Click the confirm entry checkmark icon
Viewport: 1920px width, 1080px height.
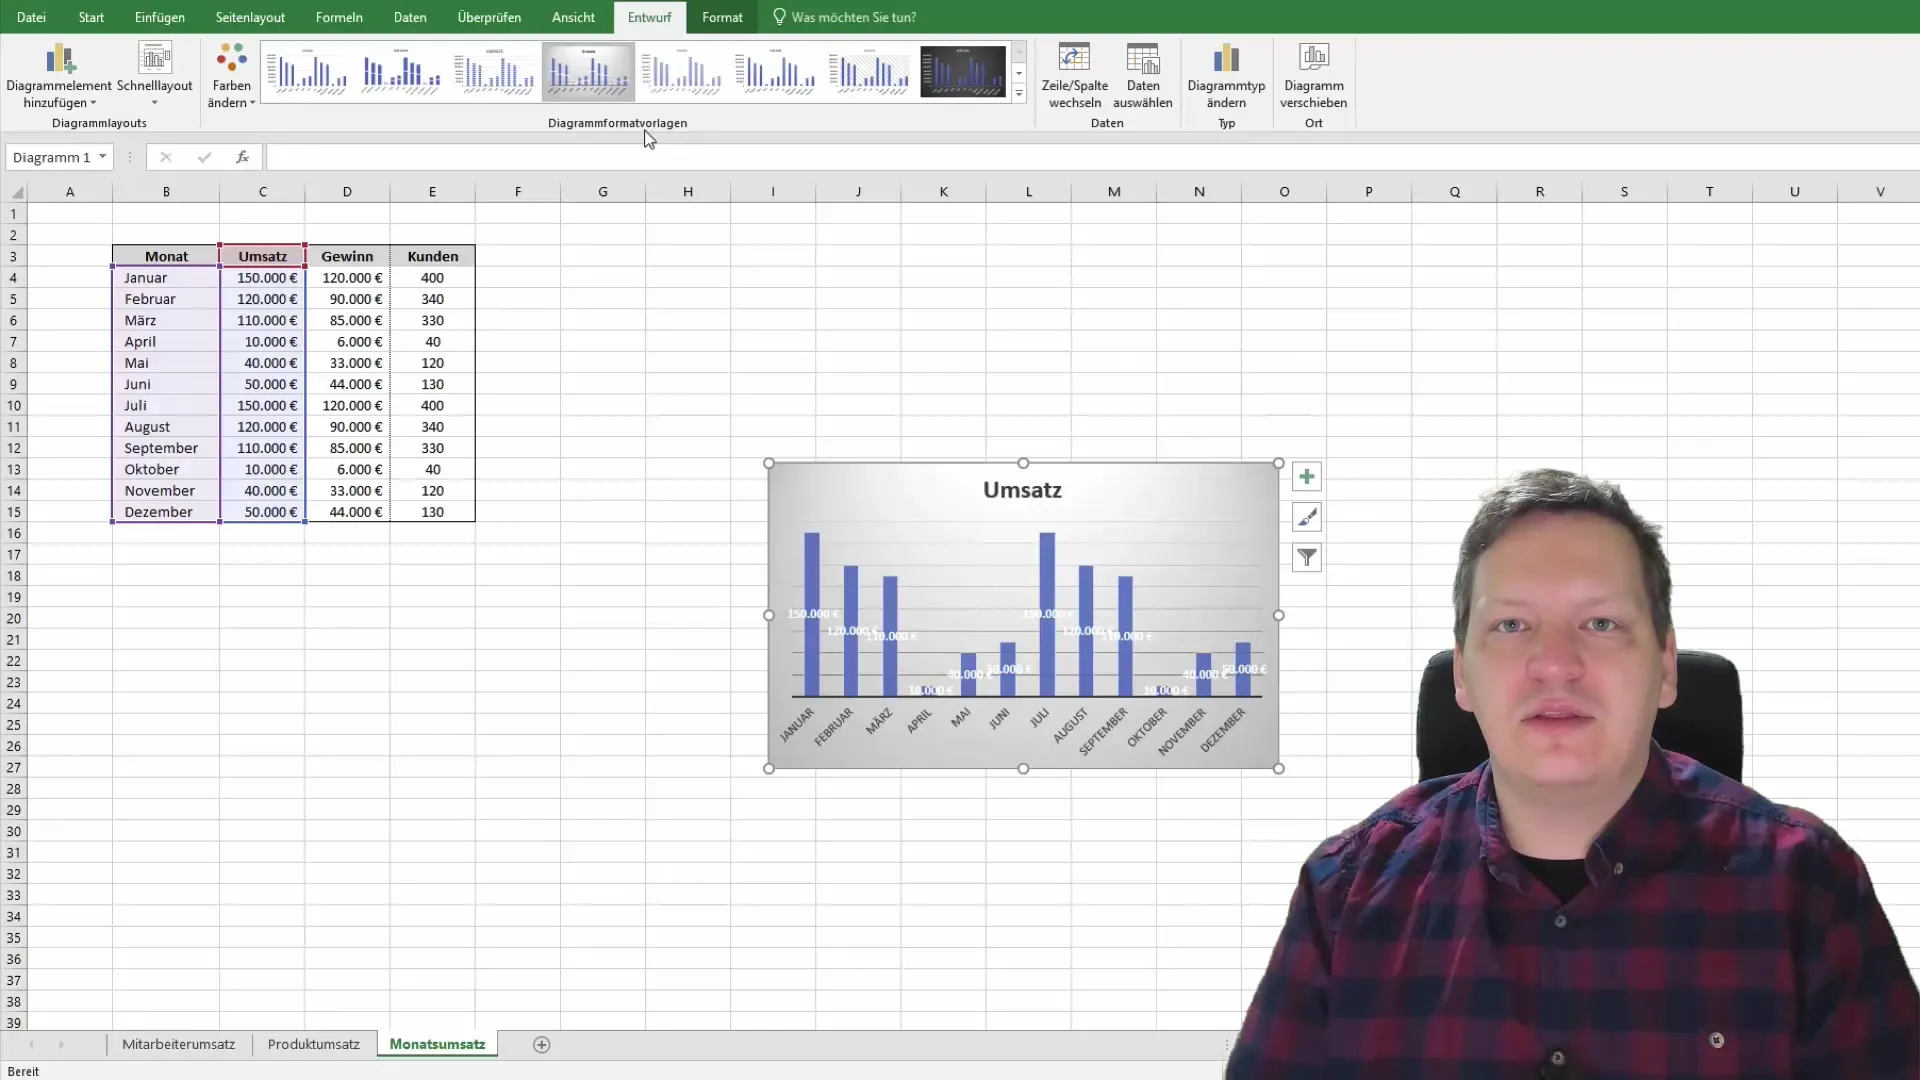tap(204, 157)
